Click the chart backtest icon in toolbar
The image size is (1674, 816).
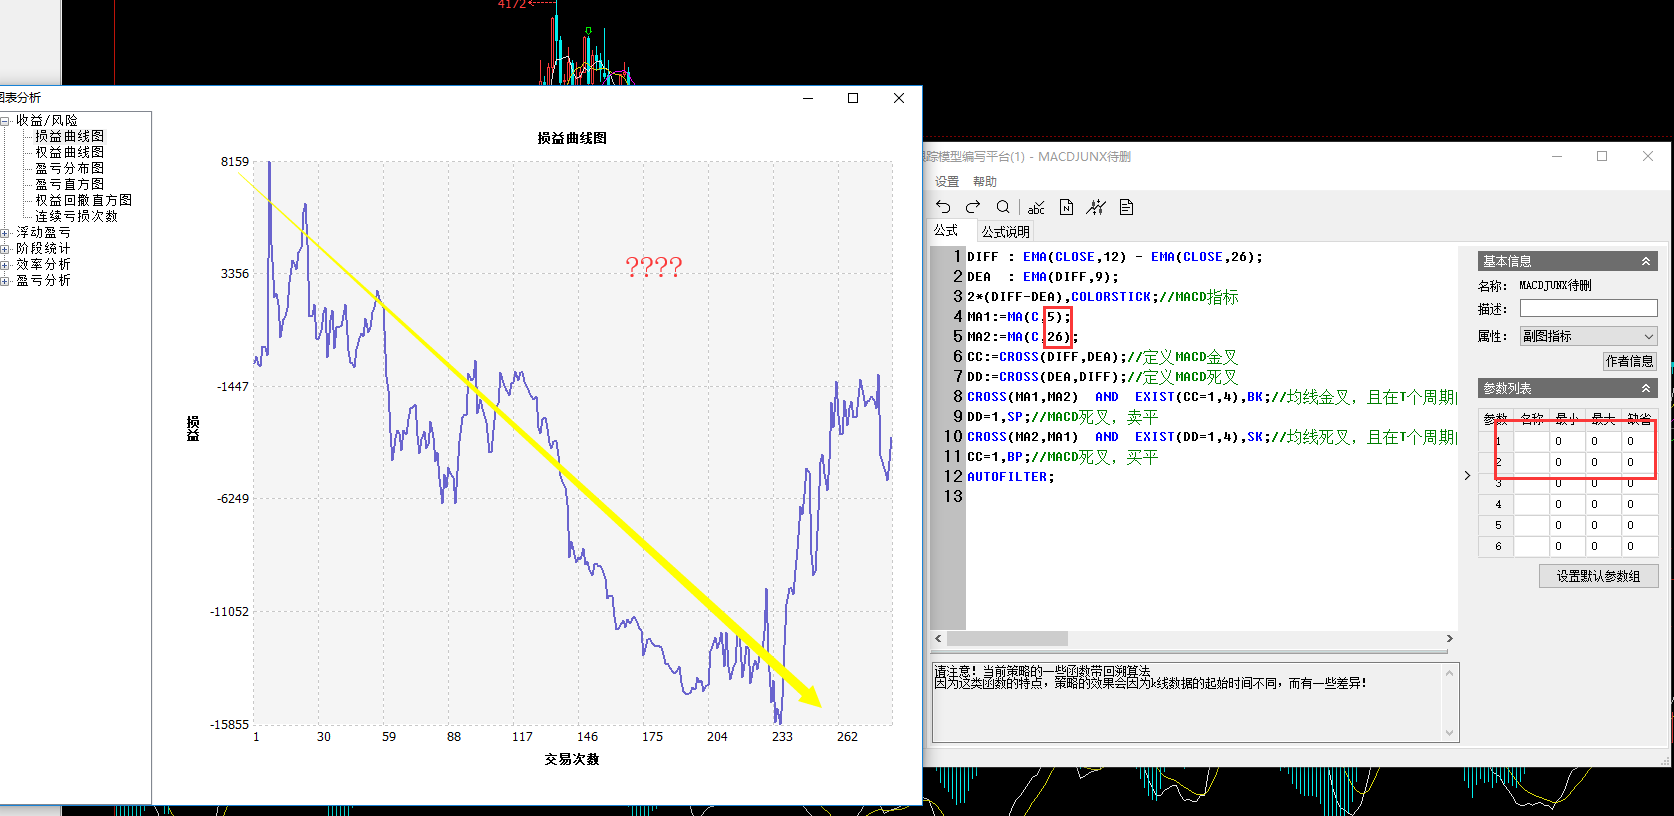pyautogui.click(x=1096, y=207)
